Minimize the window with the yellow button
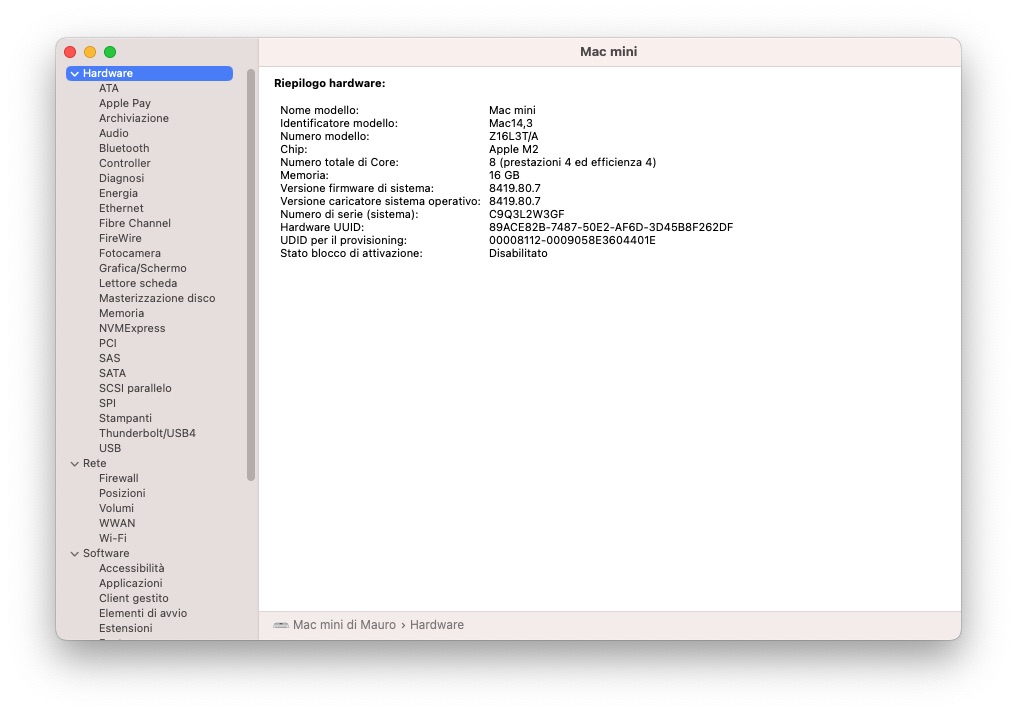This screenshot has height=714, width=1017. [x=90, y=52]
